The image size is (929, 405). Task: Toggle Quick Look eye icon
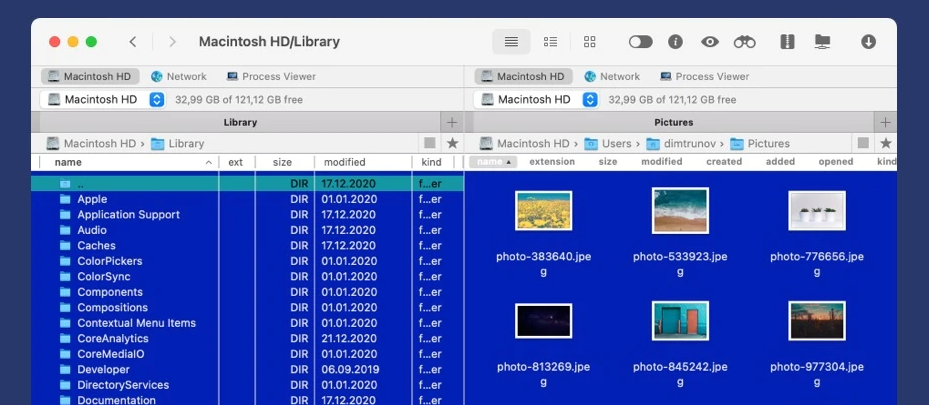tap(710, 42)
